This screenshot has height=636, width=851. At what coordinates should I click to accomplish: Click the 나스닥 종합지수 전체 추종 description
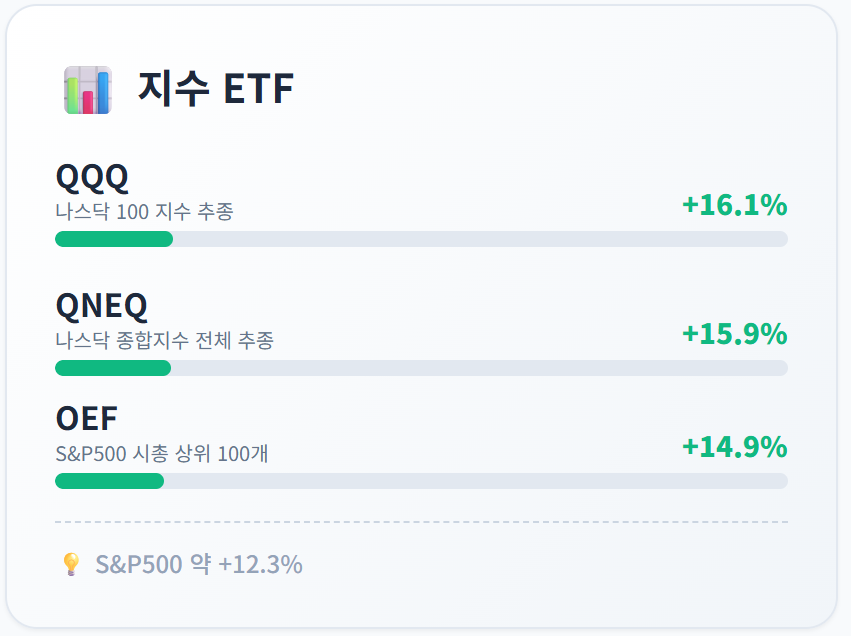point(164,341)
